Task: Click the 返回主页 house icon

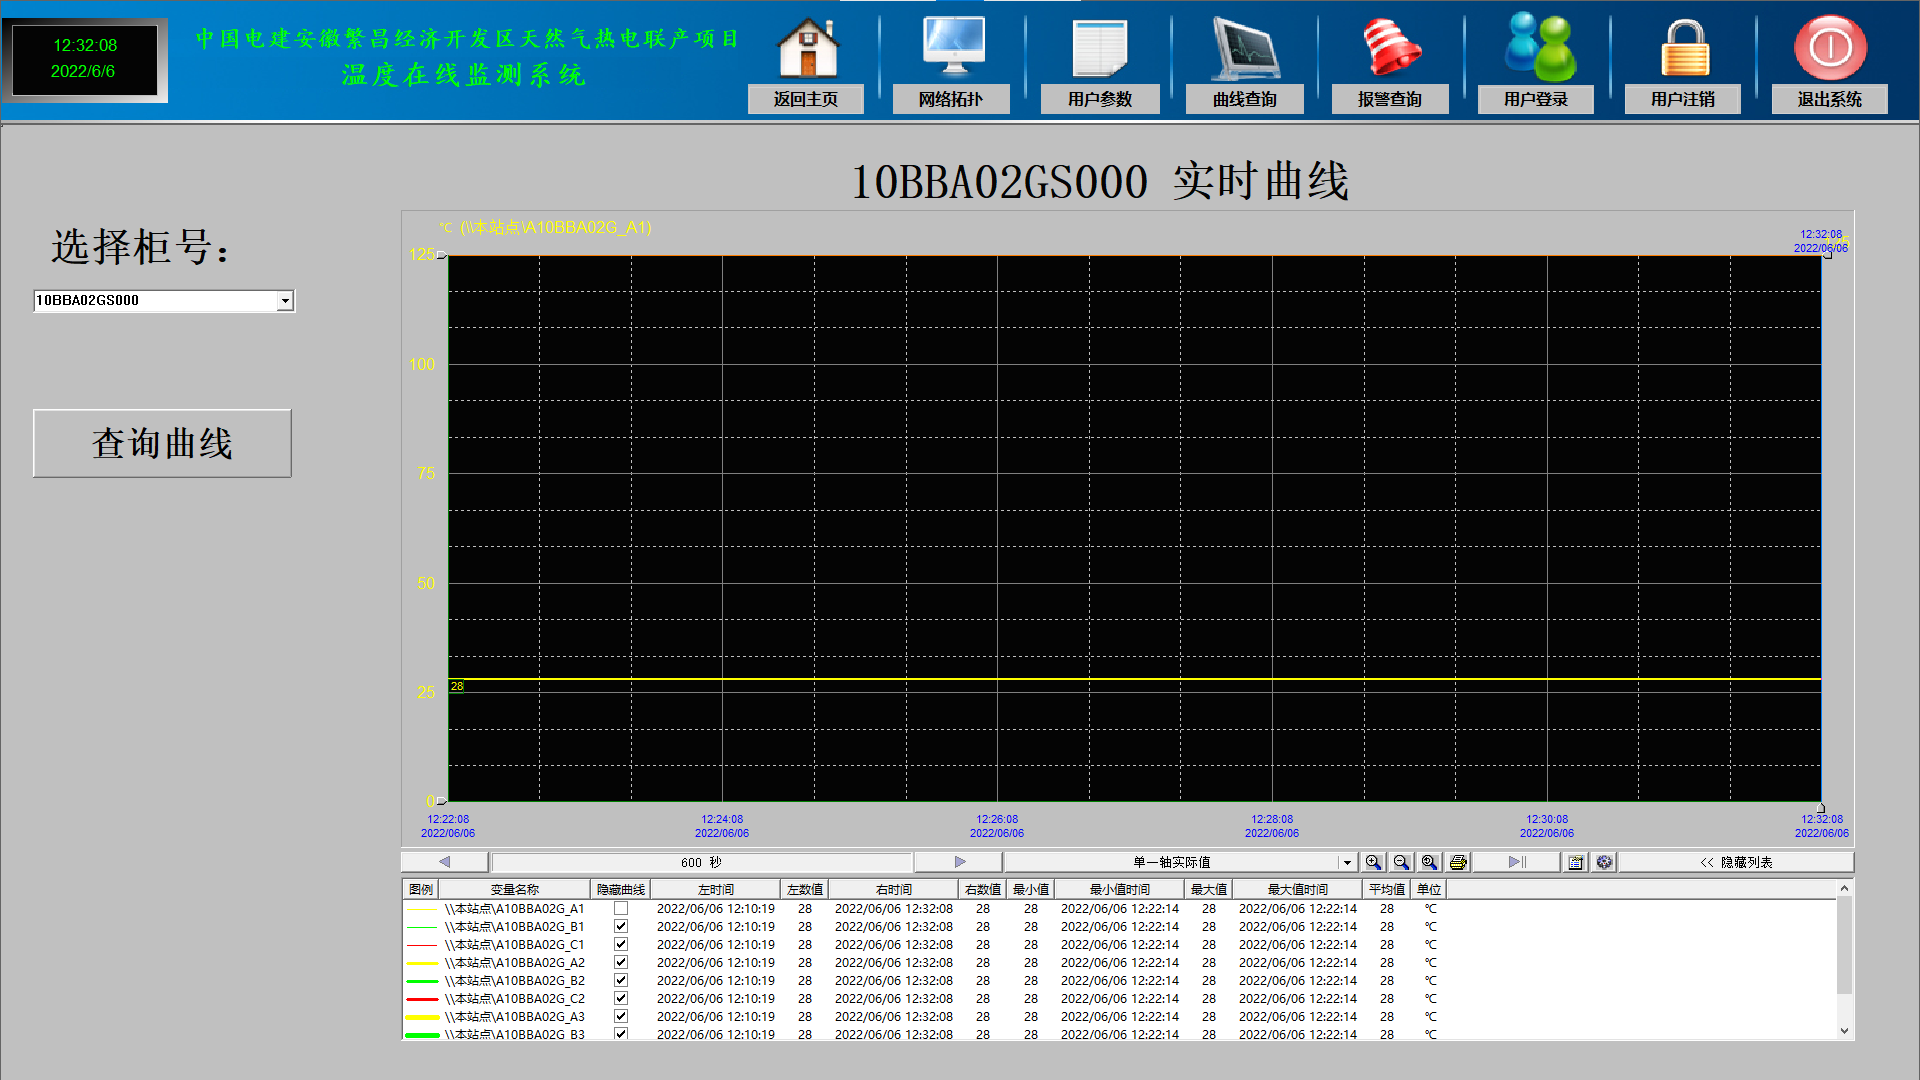Action: pos(808,47)
